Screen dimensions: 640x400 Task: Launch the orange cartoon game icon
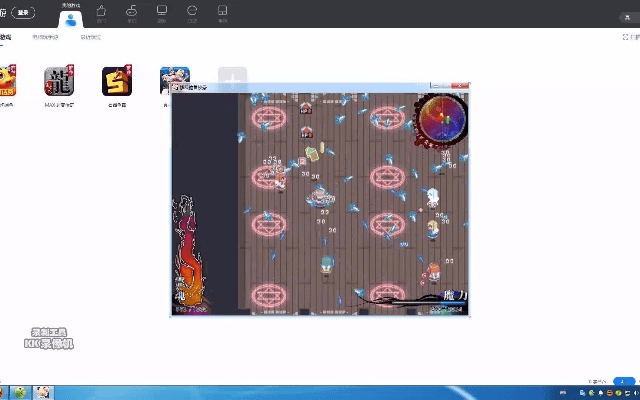5,81
